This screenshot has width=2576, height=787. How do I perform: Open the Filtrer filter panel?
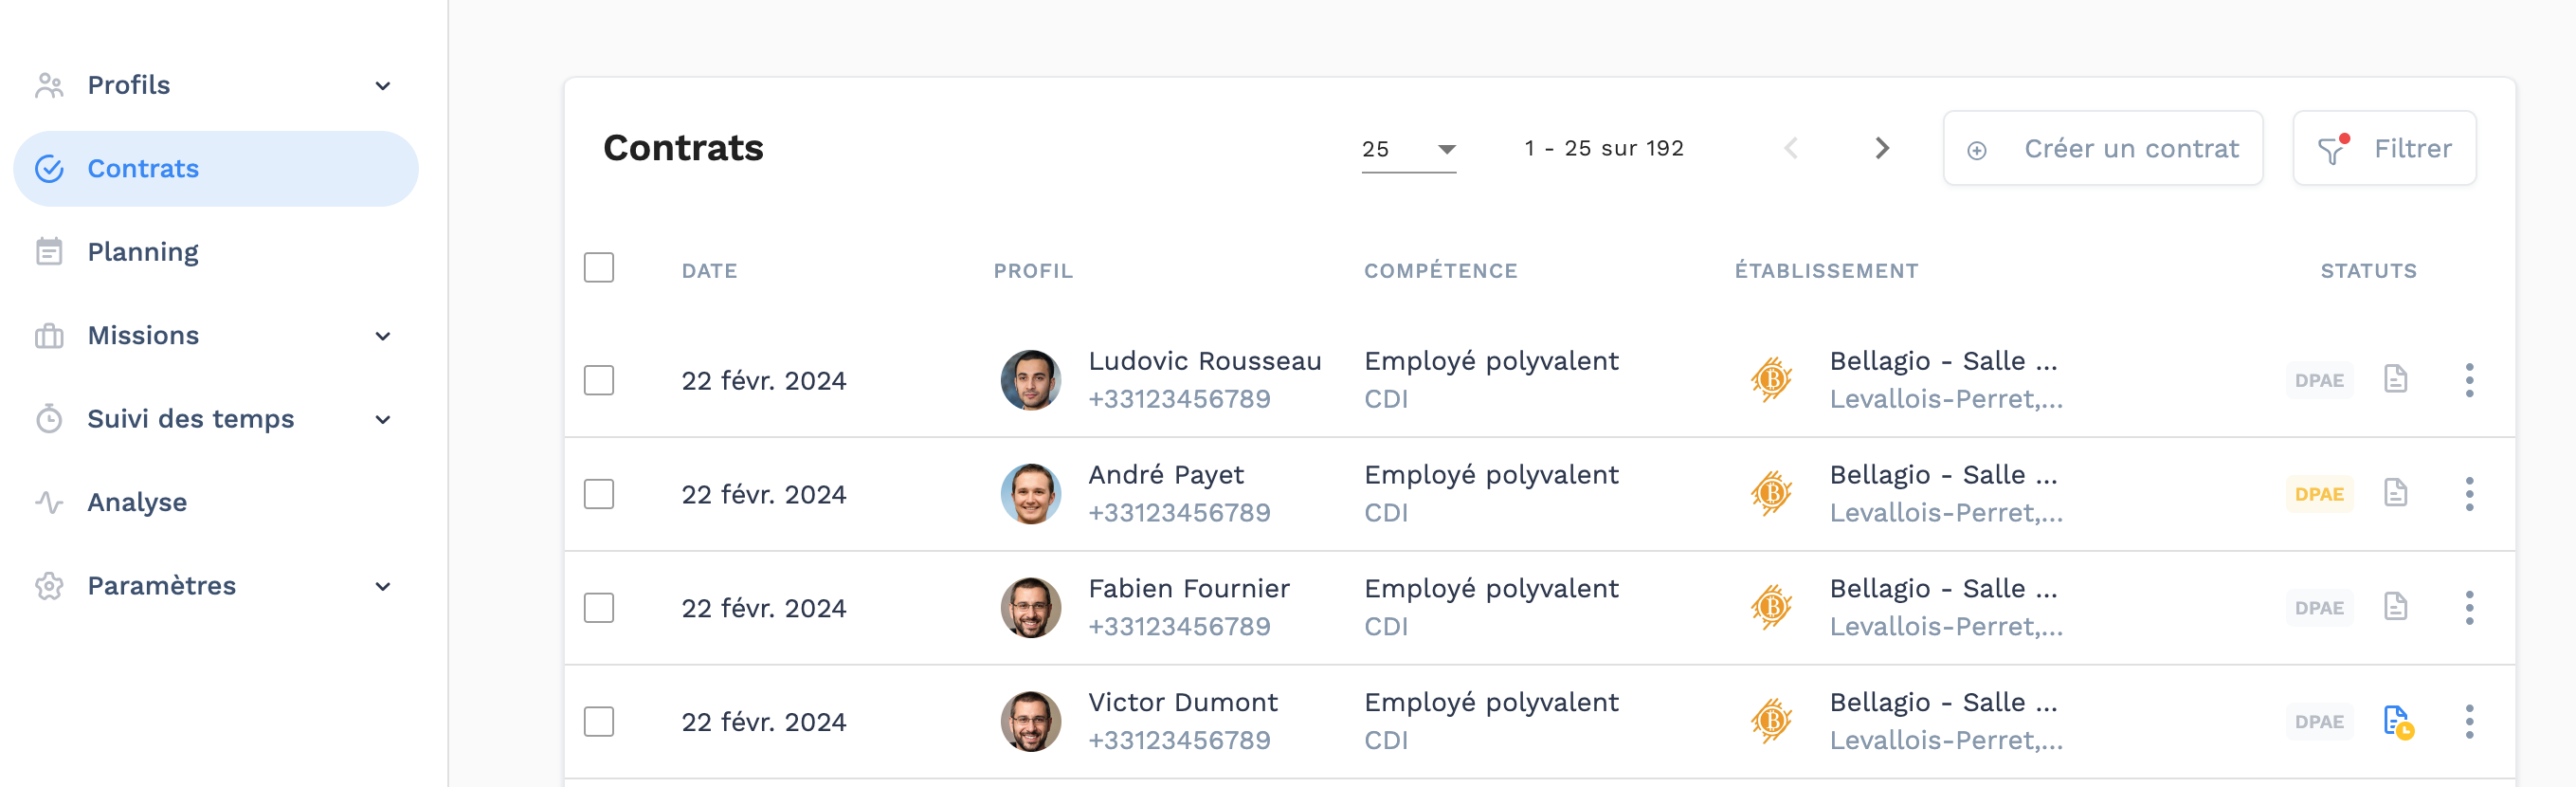[2383, 148]
